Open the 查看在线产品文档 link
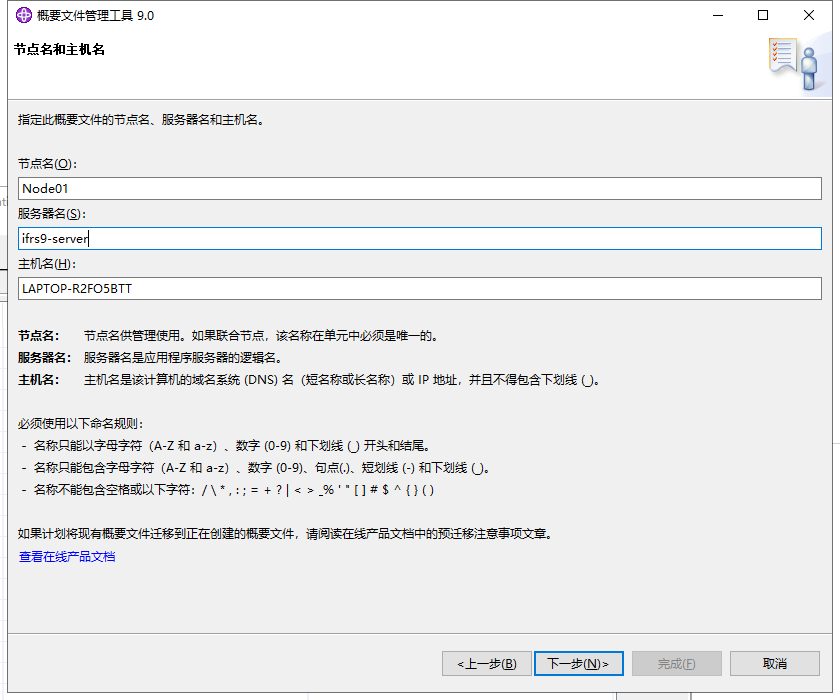The image size is (840, 700). click(x=67, y=556)
